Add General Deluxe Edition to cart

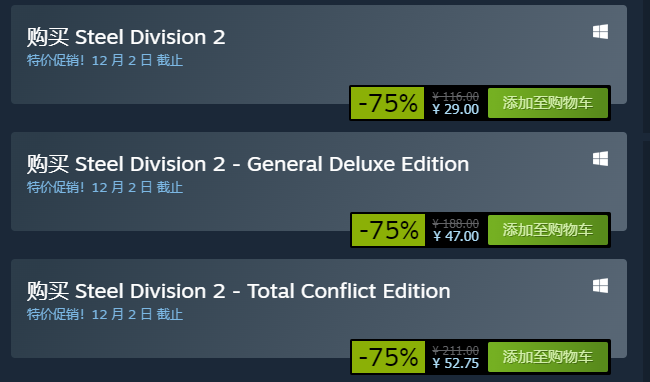[548, 230]
